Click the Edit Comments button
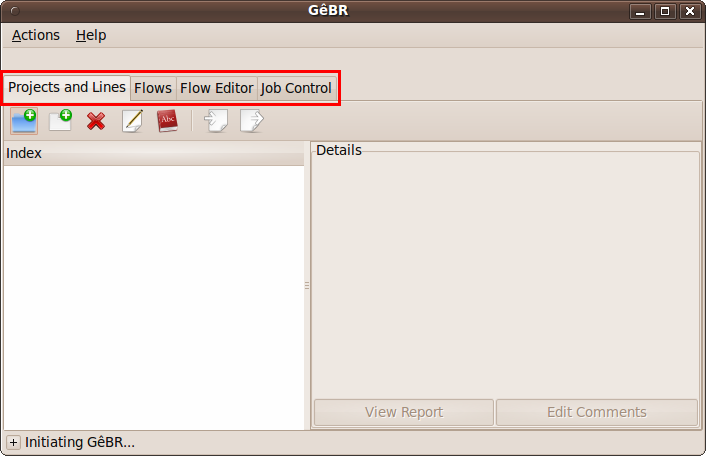Viewport: 706px width, 456px height. coord(597,412)
